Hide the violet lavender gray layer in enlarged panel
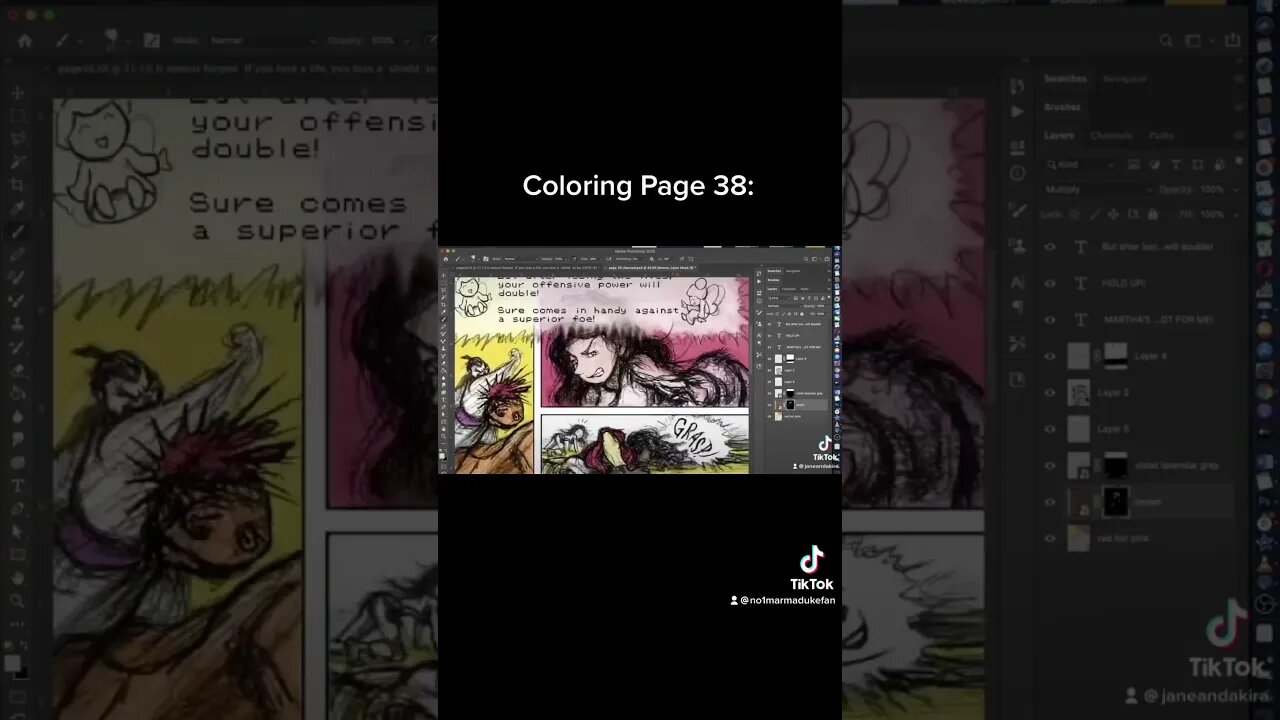Image resolution: width=1280 pixels, height=720 pixels. [1050, 466]
